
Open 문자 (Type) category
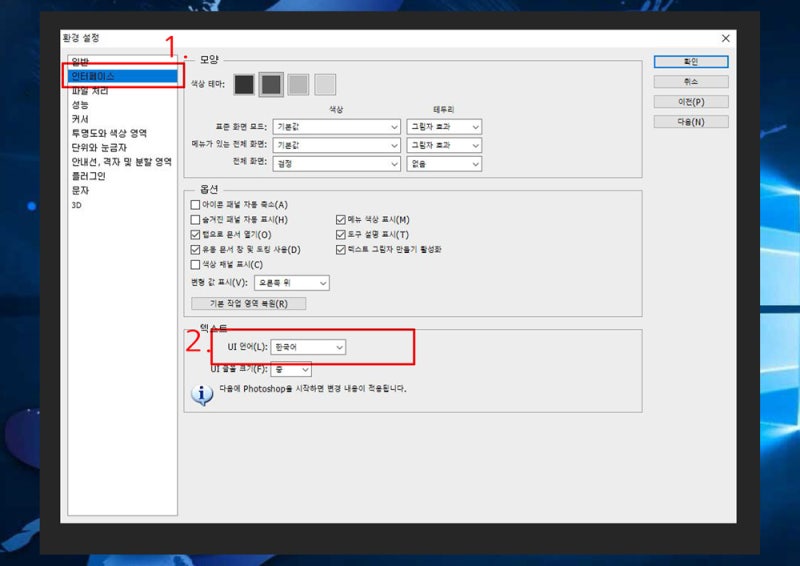[80, 190]
